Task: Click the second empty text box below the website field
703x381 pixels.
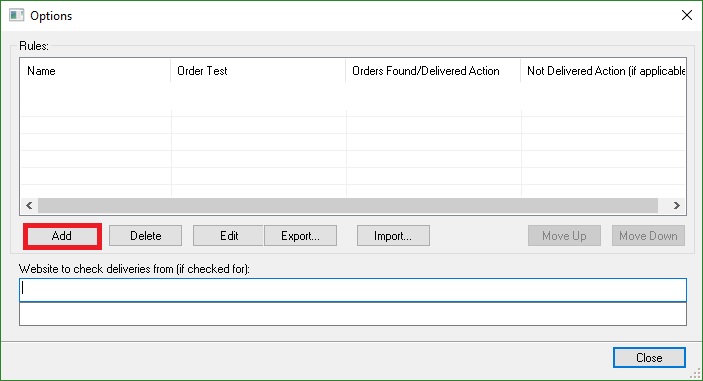Action: [353, 314]
